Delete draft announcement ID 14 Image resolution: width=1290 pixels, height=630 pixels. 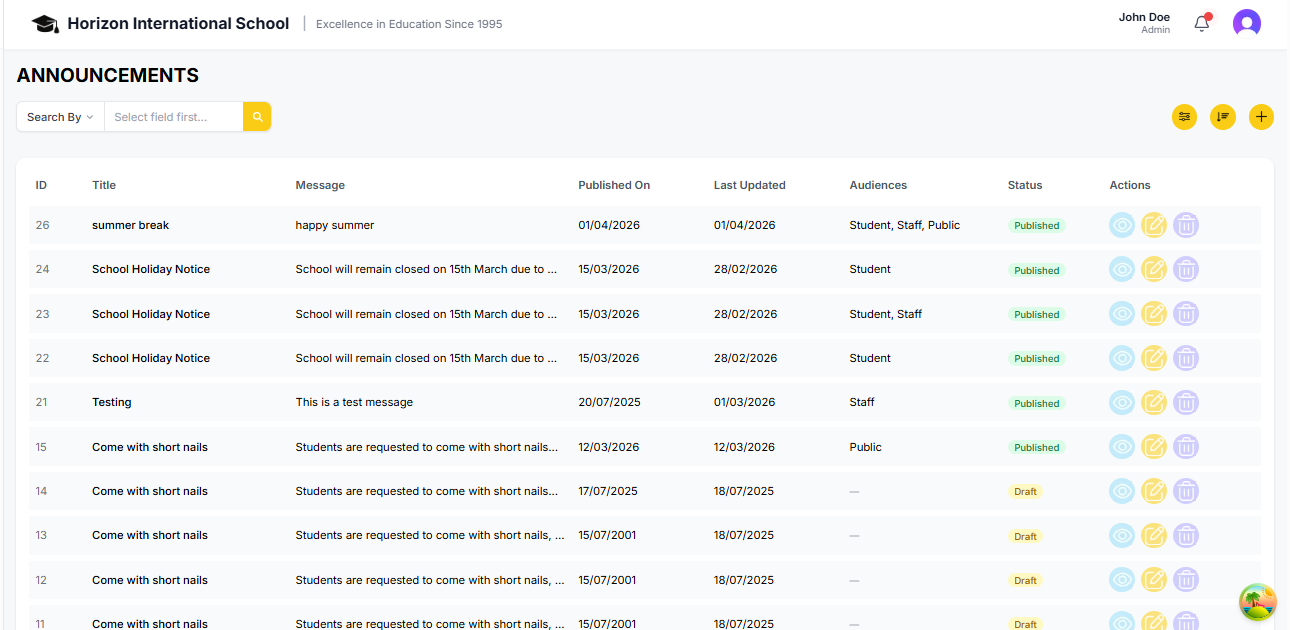(1186, 491)
